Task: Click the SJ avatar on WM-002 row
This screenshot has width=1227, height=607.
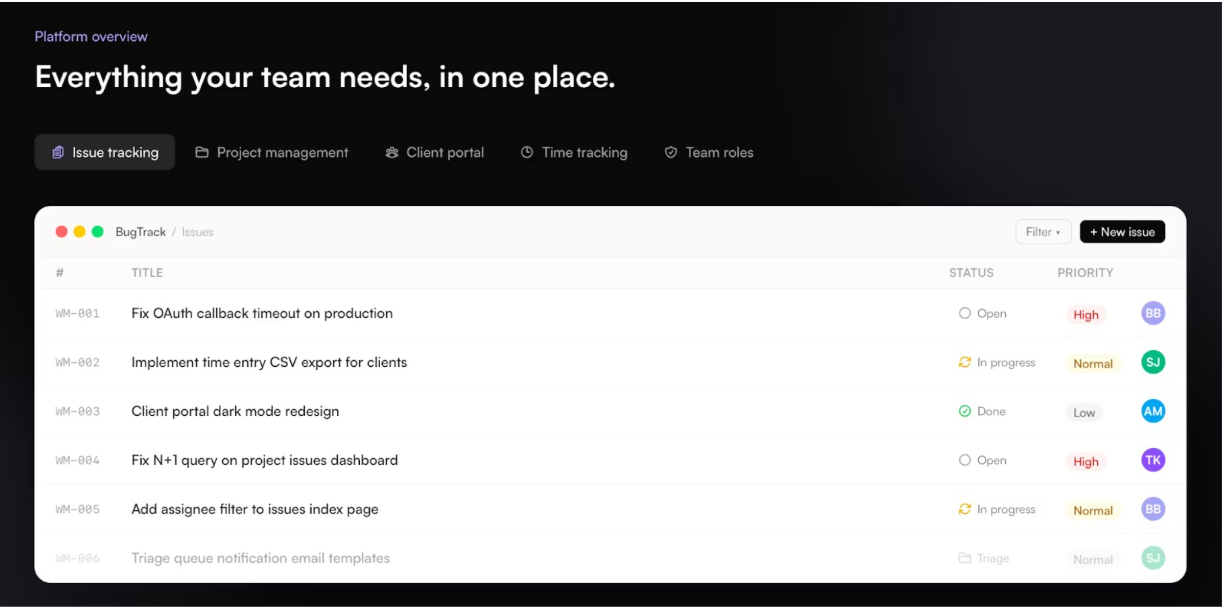Action: (x=1153, y=362)
